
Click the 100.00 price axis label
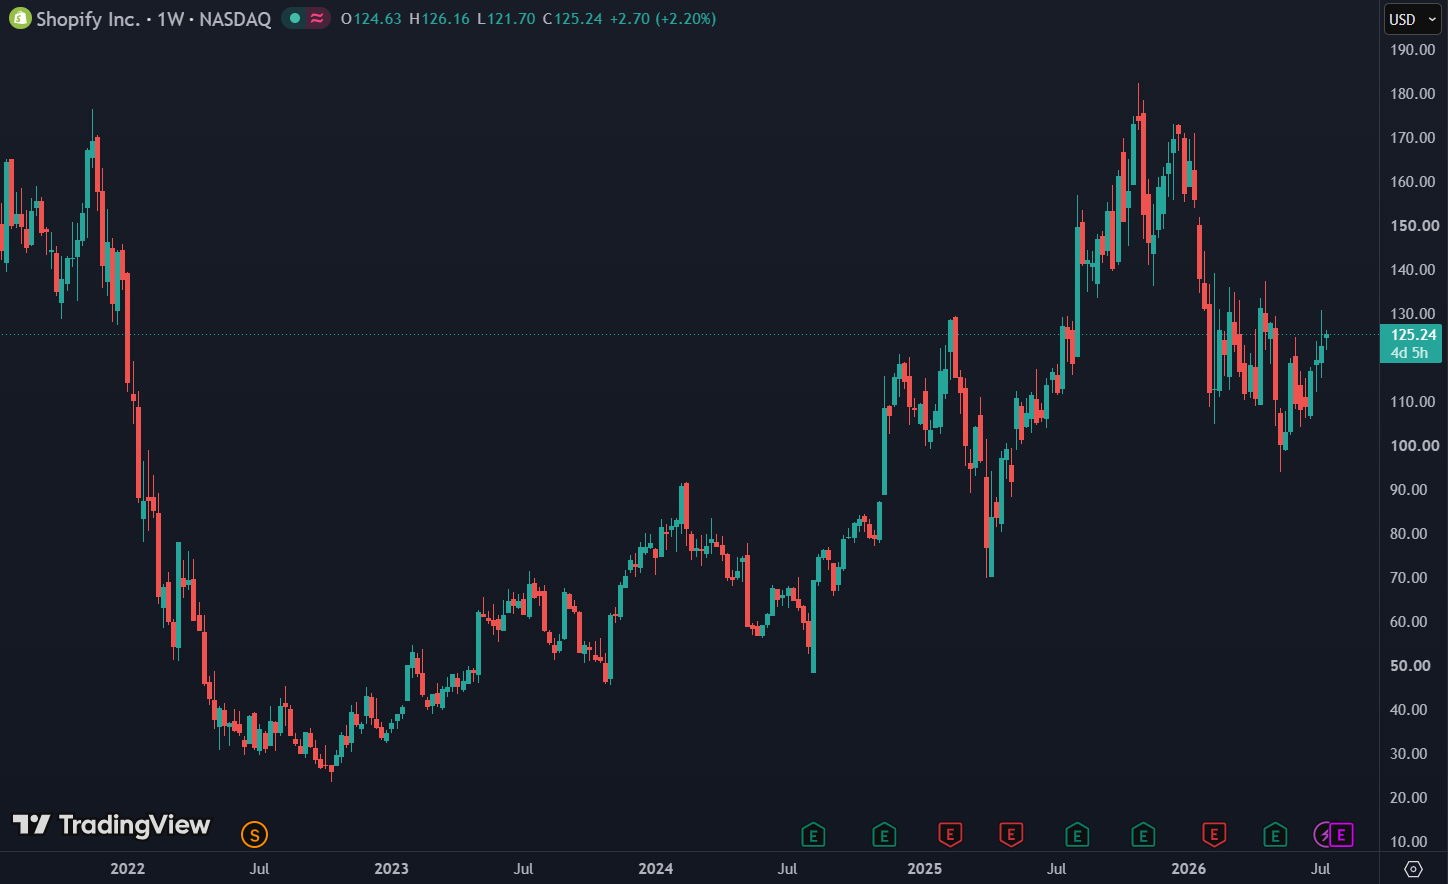(x=1414, y=445)
